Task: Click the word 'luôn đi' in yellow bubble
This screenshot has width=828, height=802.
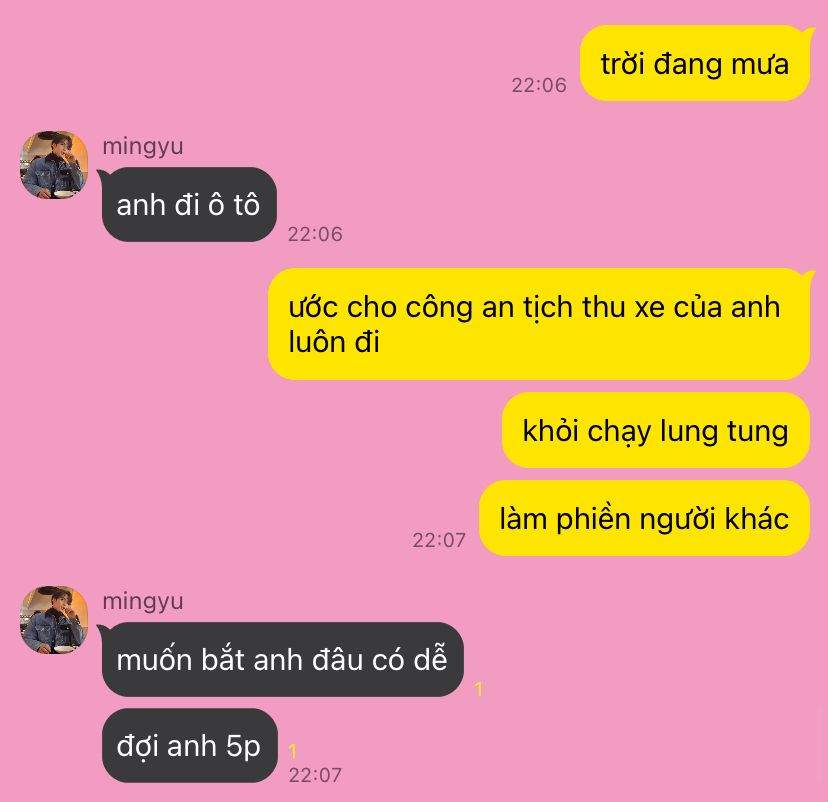Action: 334,342
